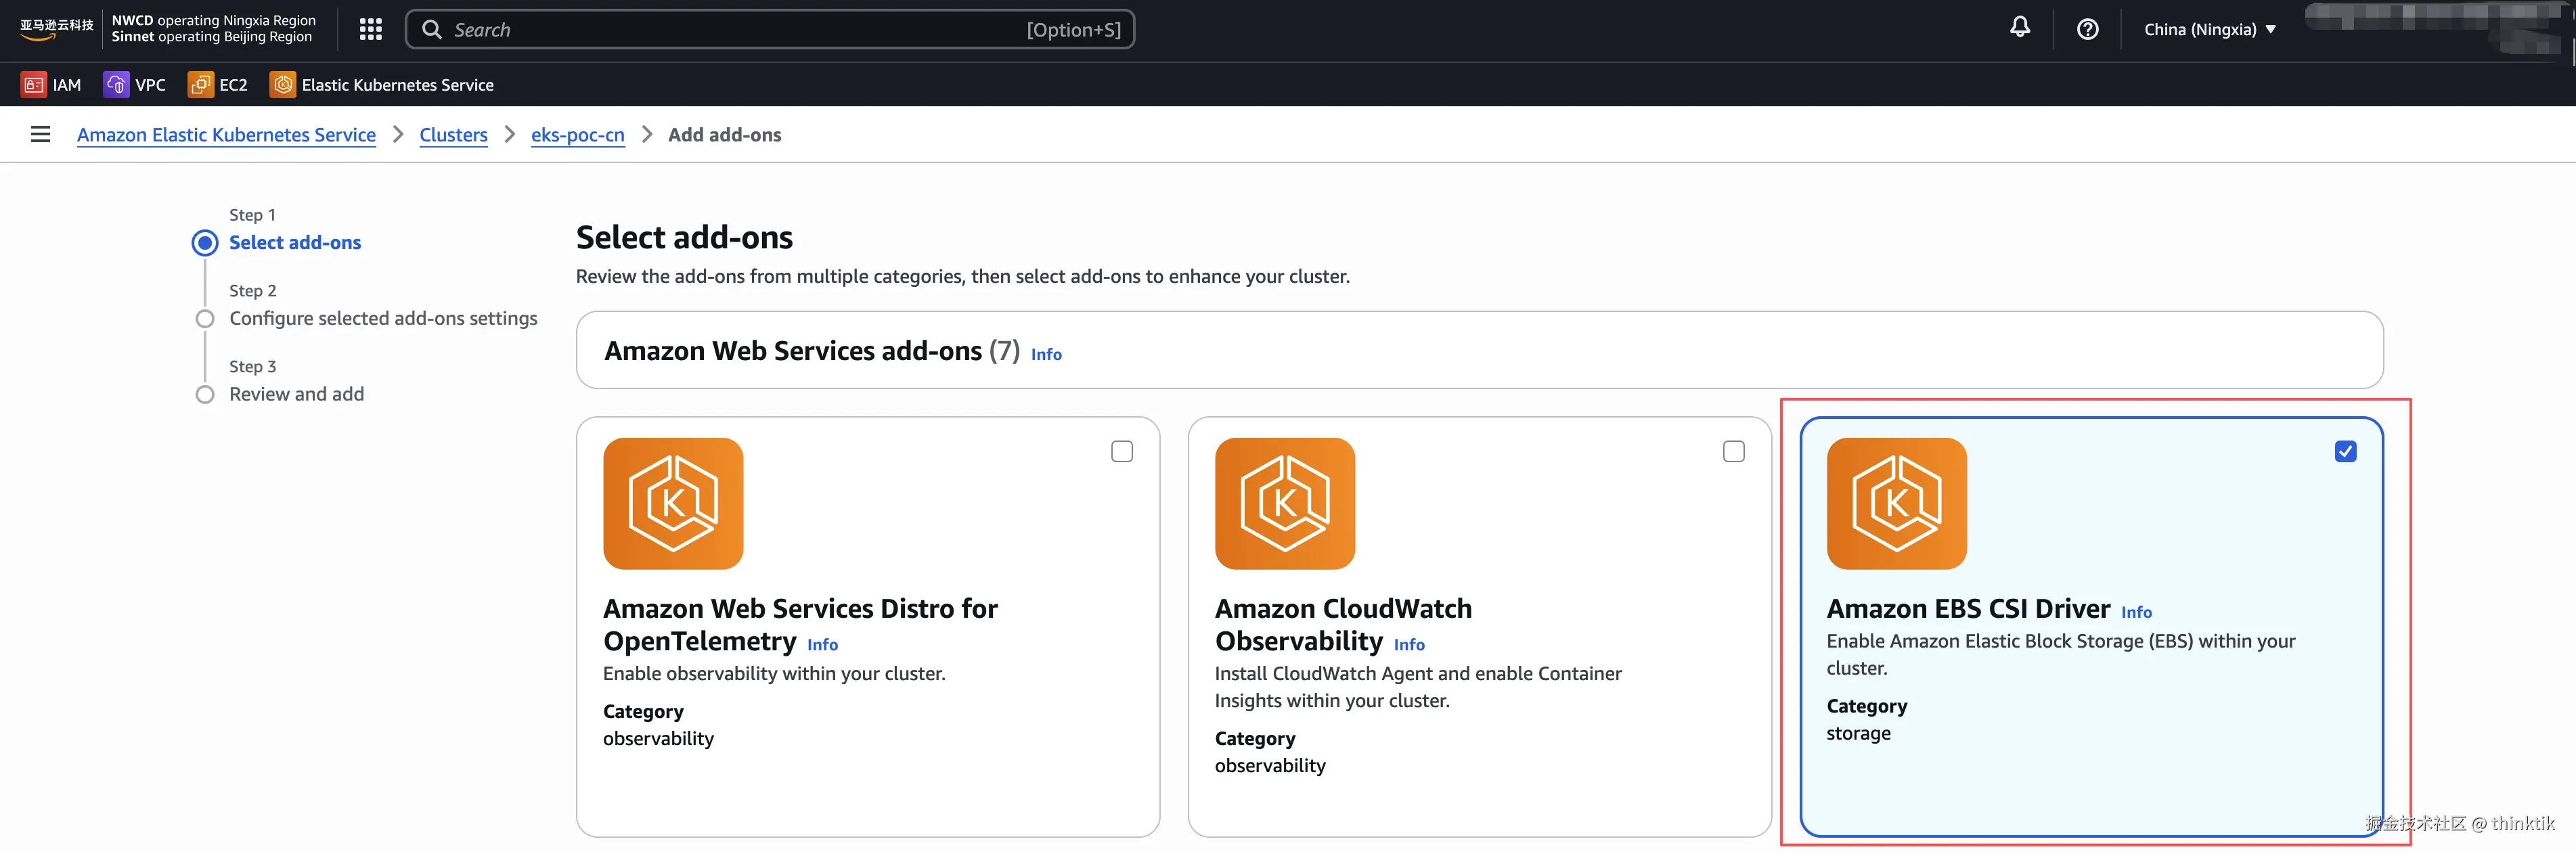The width and height of the screenshot is (2576, 854).
Task: Click the Amazon Web Services logo
Action: (56, 29)
